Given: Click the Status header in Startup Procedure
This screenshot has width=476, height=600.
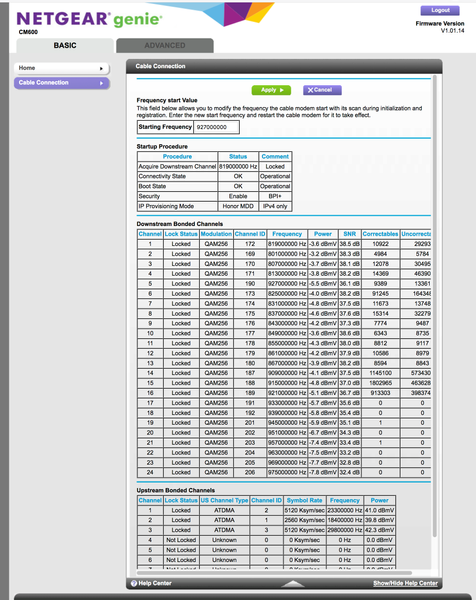Looking at the screenshot, I should tap(238, 157).
